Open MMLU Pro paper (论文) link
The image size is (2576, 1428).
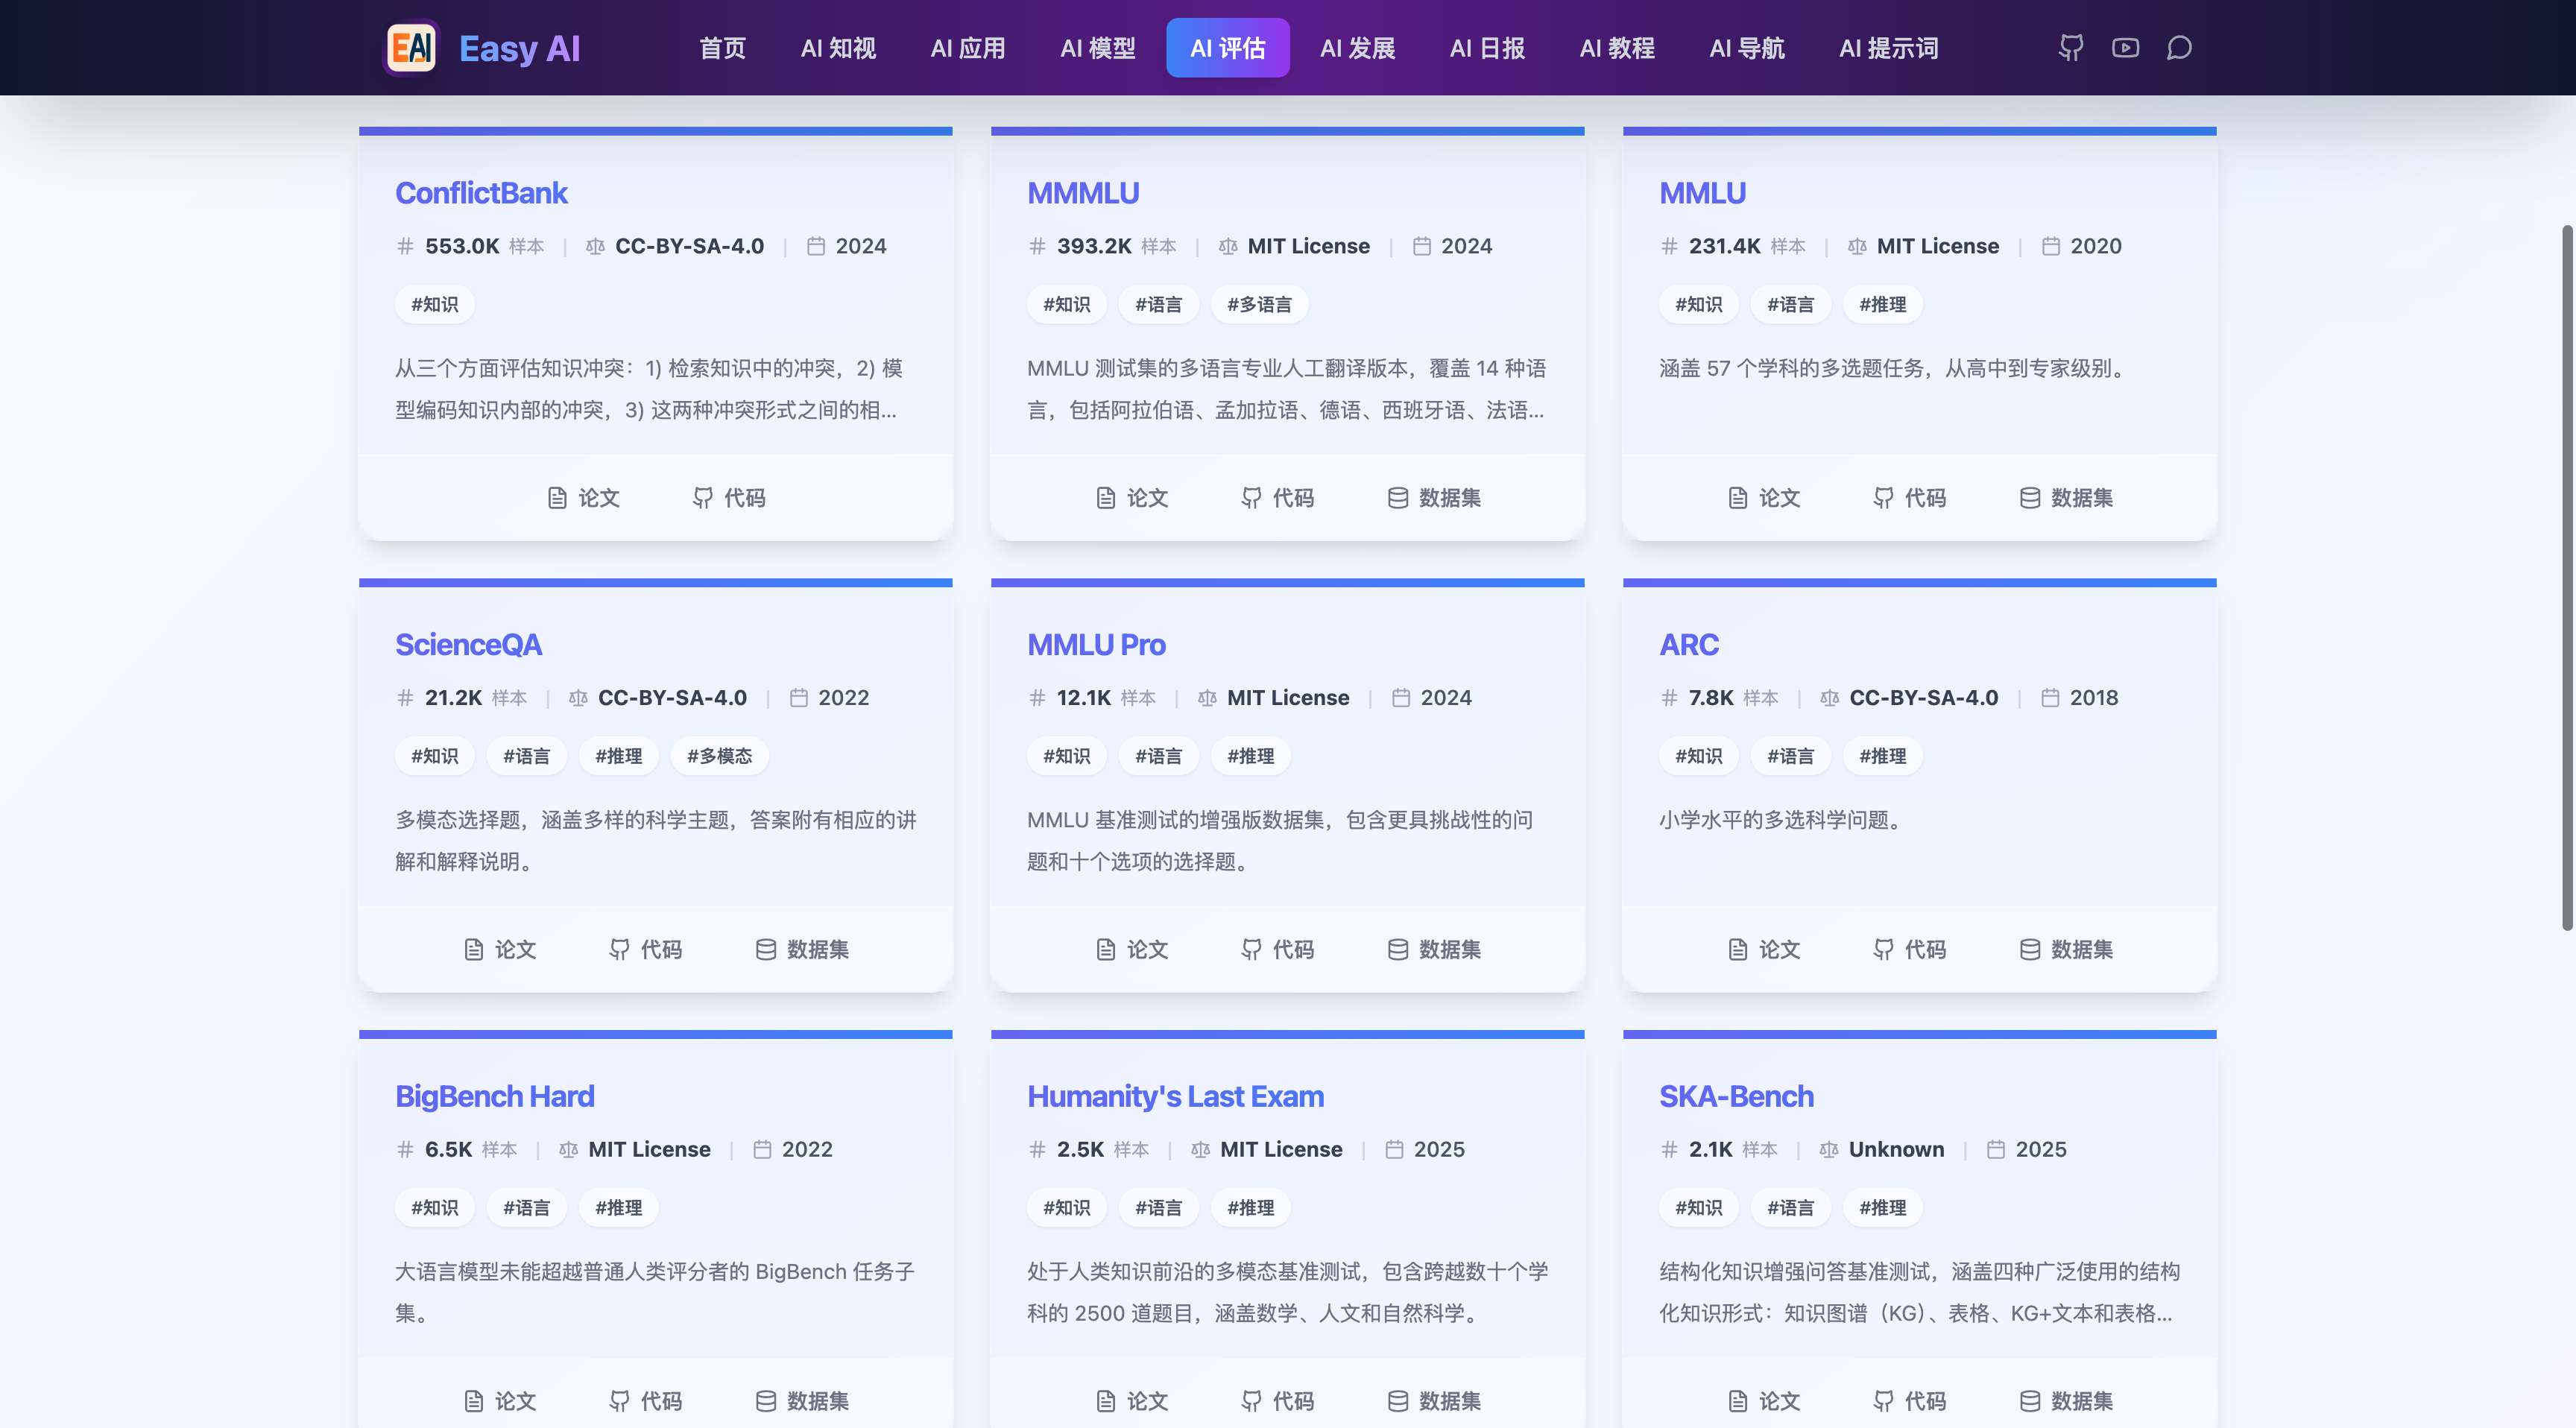[1132, 949]
